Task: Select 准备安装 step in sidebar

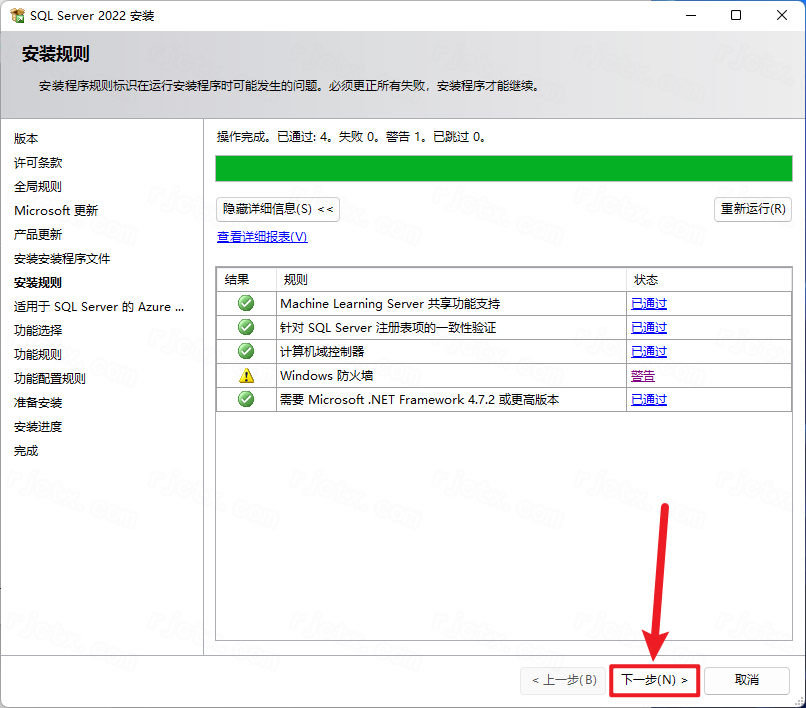Action: (38, 403)
